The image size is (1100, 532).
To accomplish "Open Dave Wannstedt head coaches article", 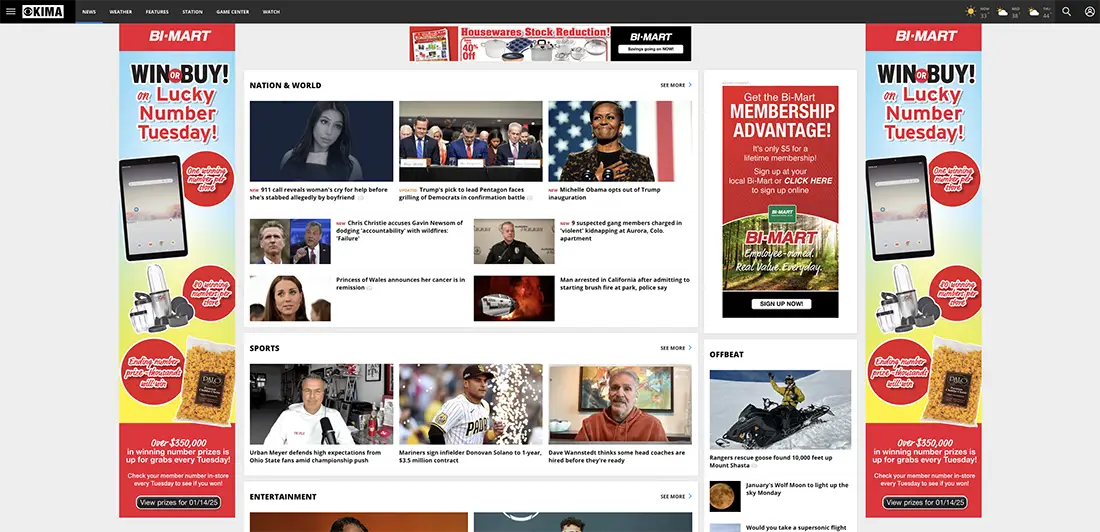I will click(x=617, y=457).
